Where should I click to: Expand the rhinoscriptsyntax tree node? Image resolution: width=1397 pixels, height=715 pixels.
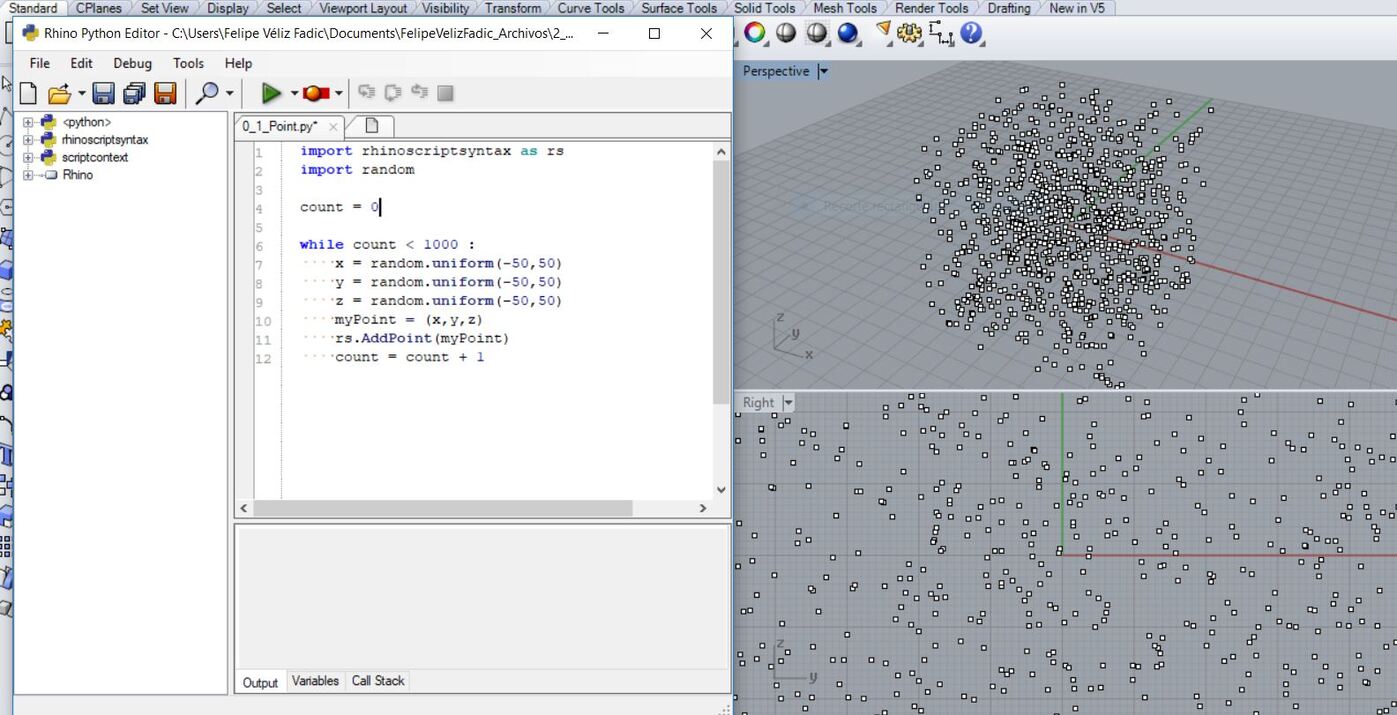[x=28, y=140]
